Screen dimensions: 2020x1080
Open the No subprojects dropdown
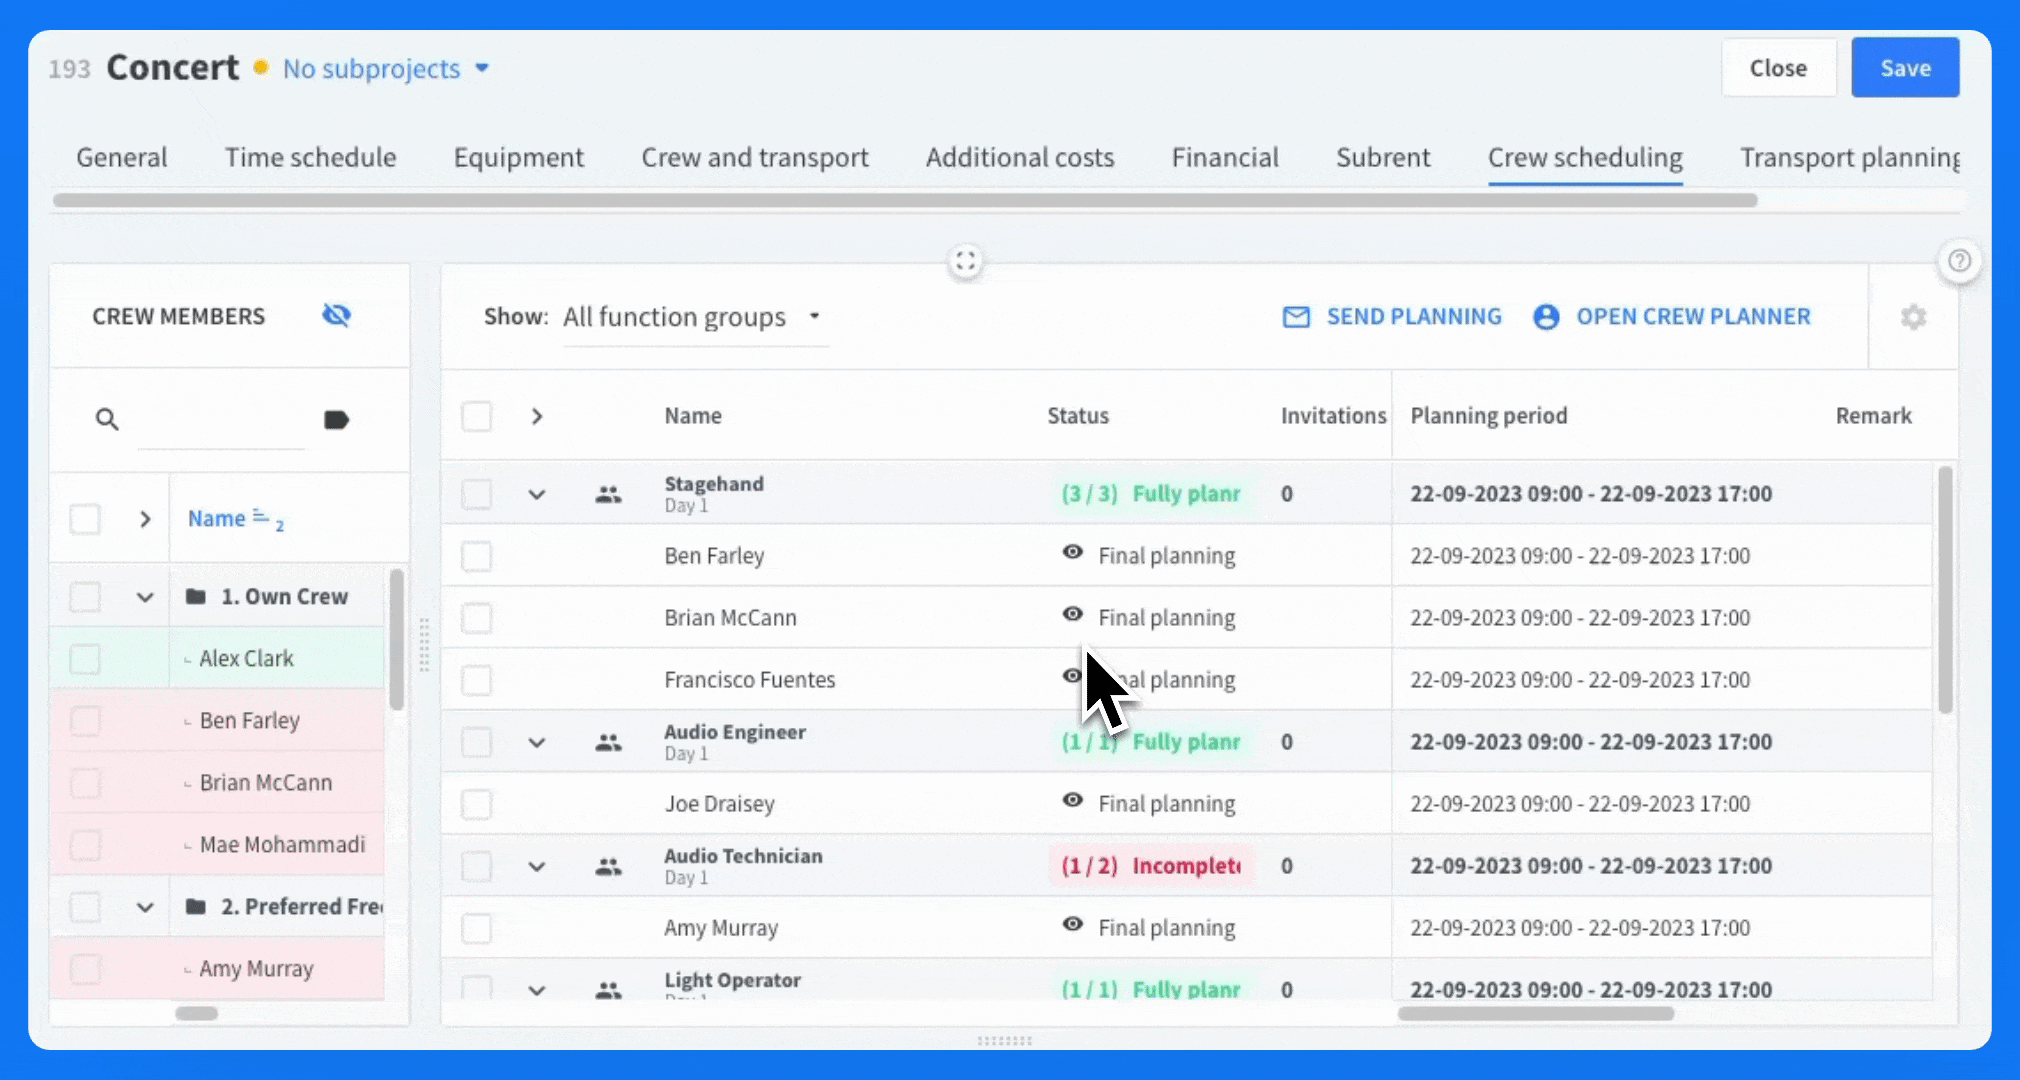point(386,68)
